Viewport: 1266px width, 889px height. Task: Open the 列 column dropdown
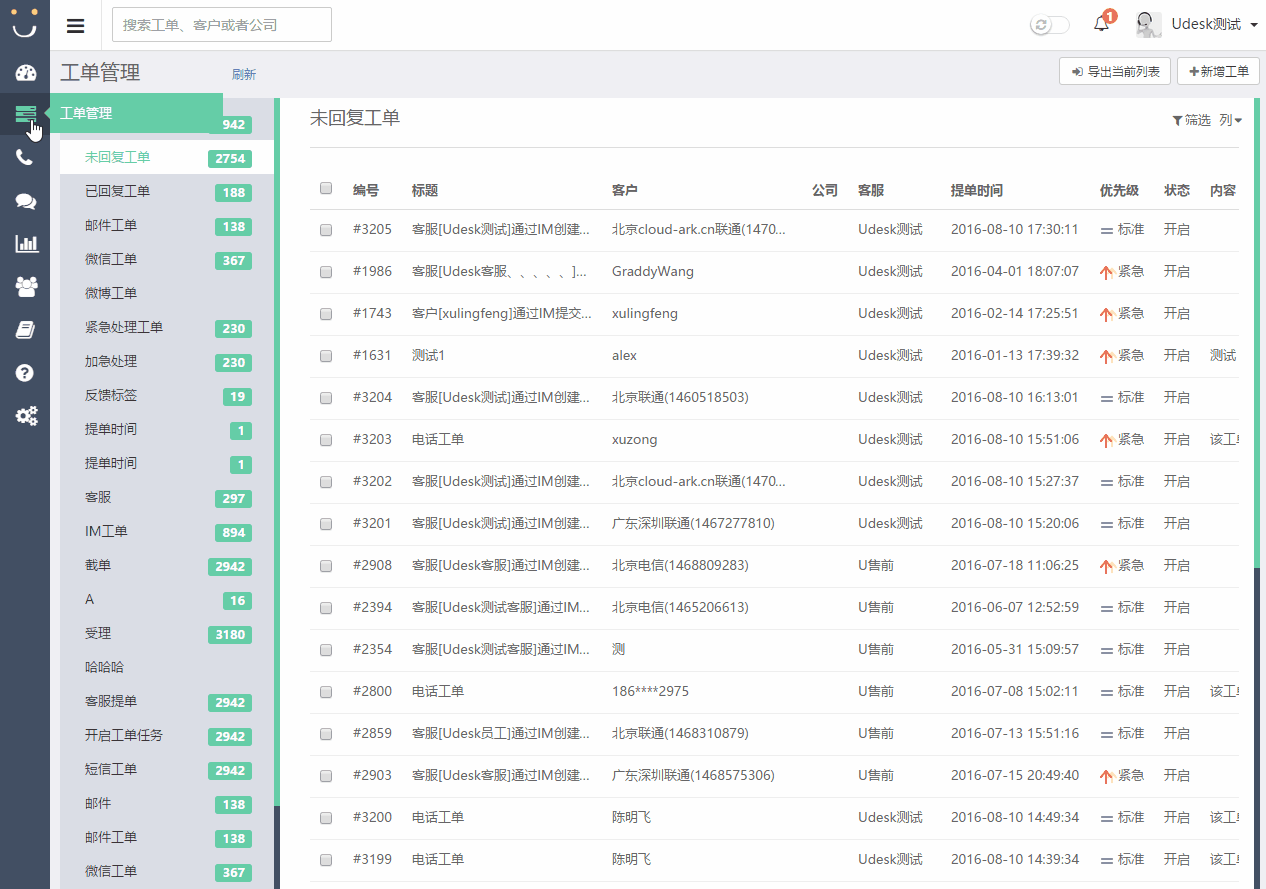pyautogui.click(x=1230, y=120)
